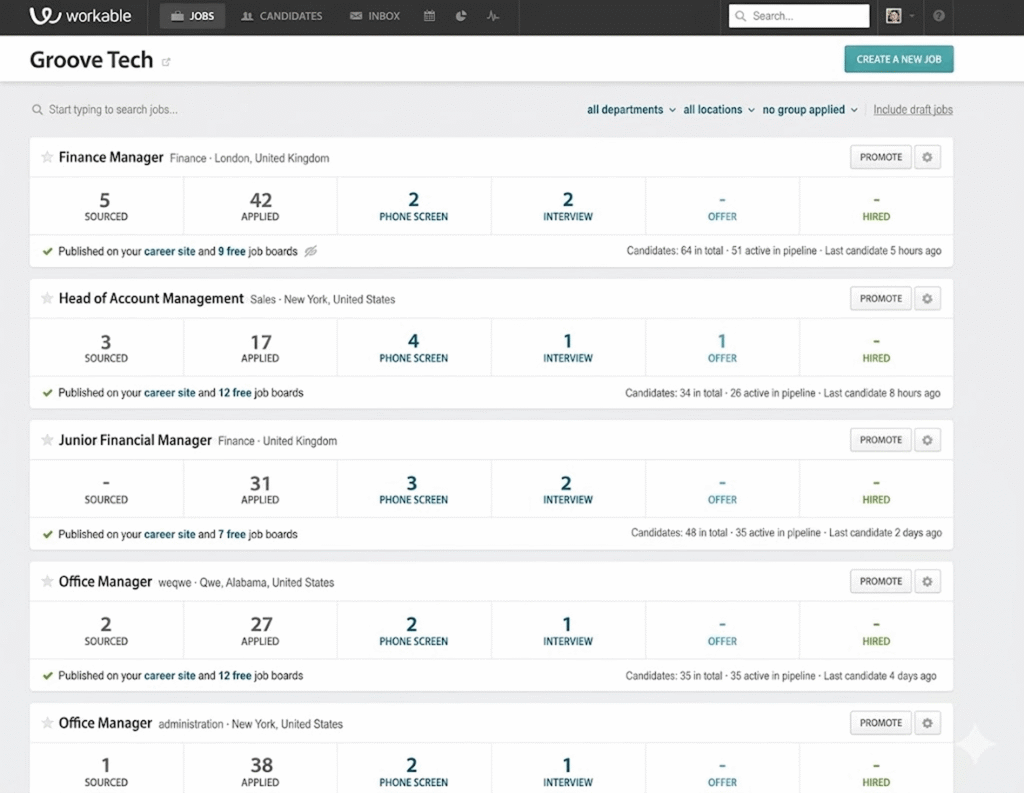Star the Junior Financial Manager job
The width and height of the screenshot is (1024, 793).
pyautogui.click(x=47, y=440)
